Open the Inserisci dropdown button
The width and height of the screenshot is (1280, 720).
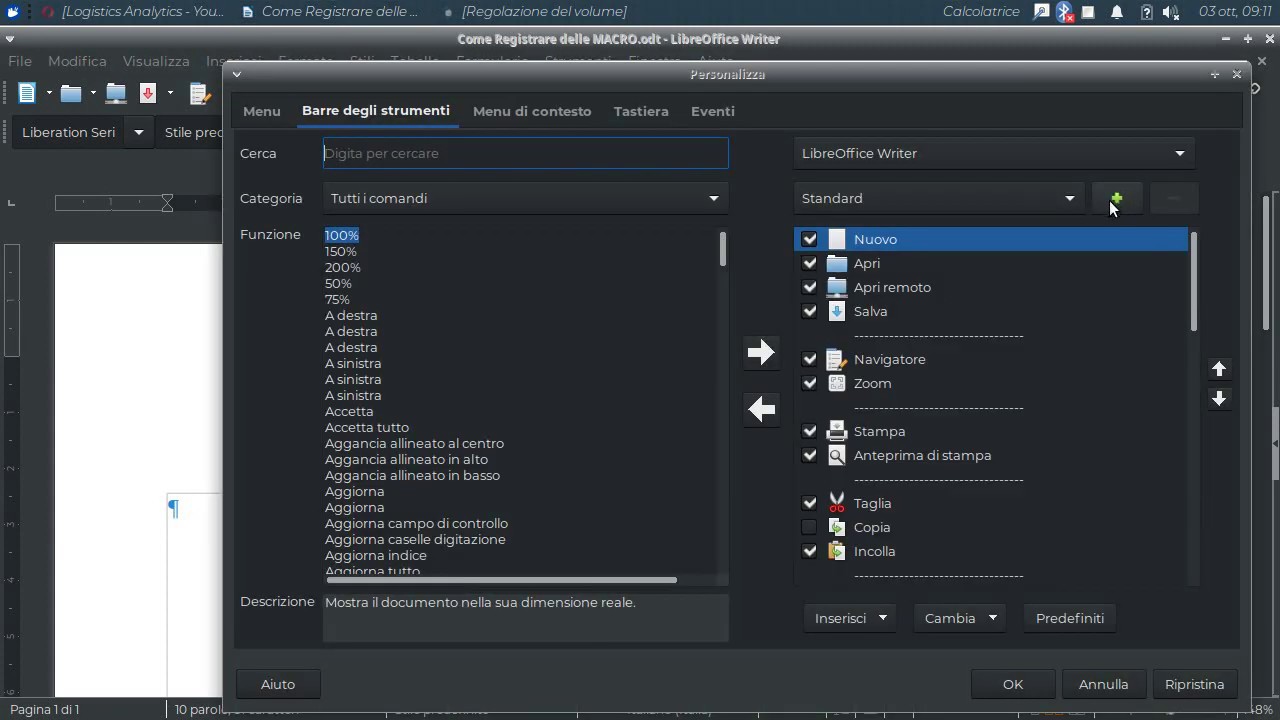pos(849,618)
